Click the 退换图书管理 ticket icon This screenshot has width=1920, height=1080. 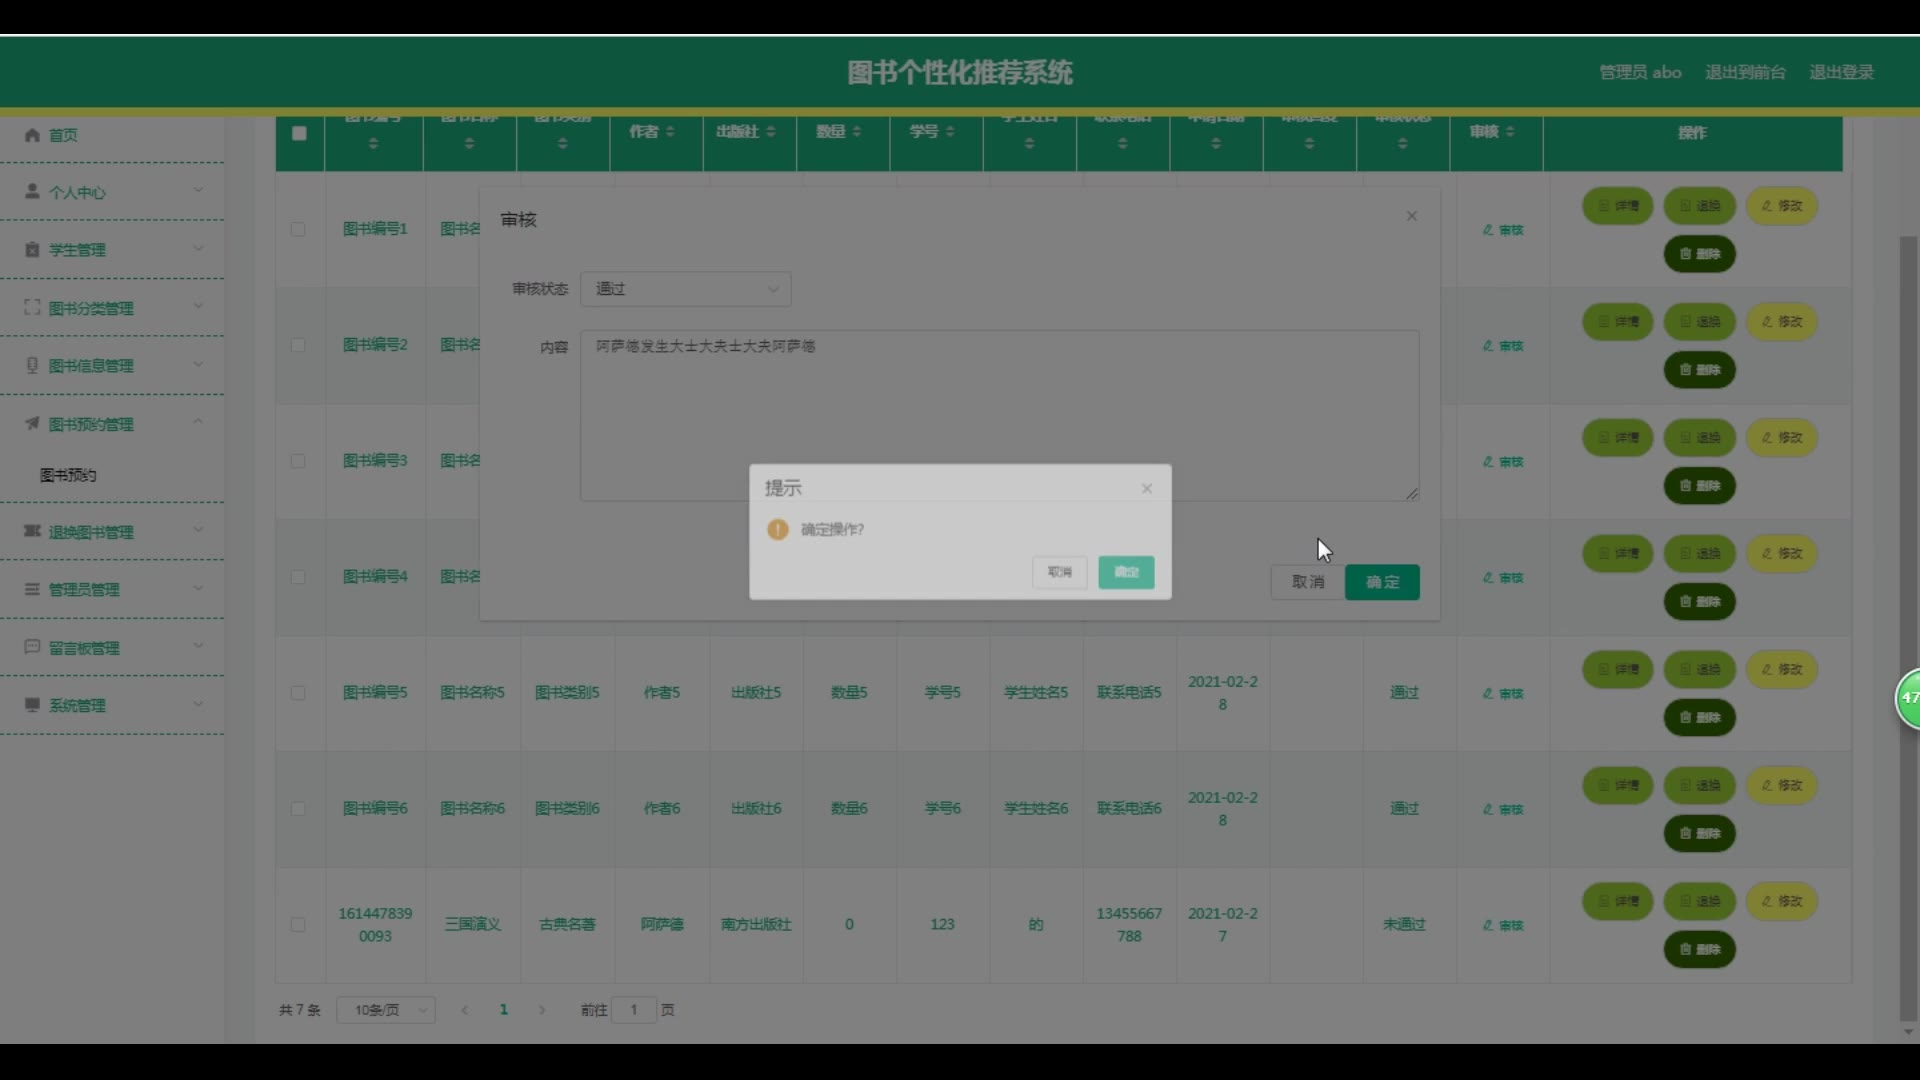click(32, 531)
